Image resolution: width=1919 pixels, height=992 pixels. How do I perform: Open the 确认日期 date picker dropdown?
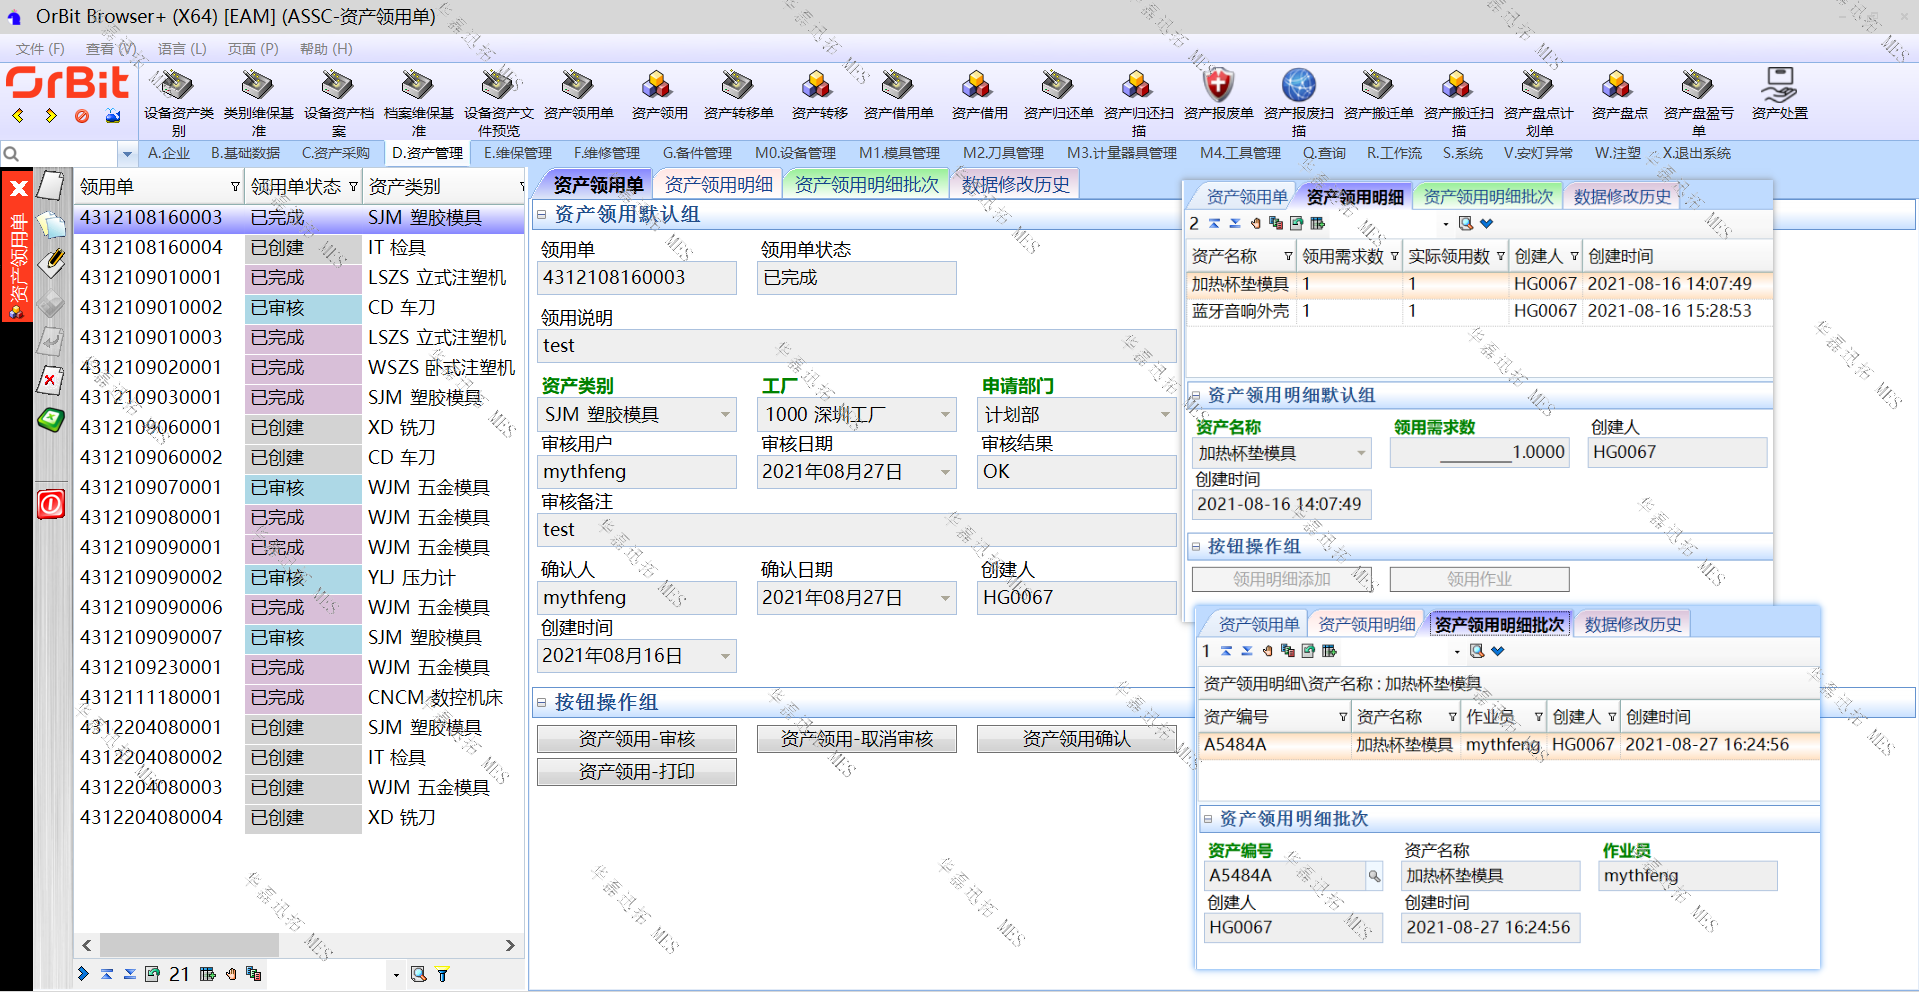(x=945, y=598)
